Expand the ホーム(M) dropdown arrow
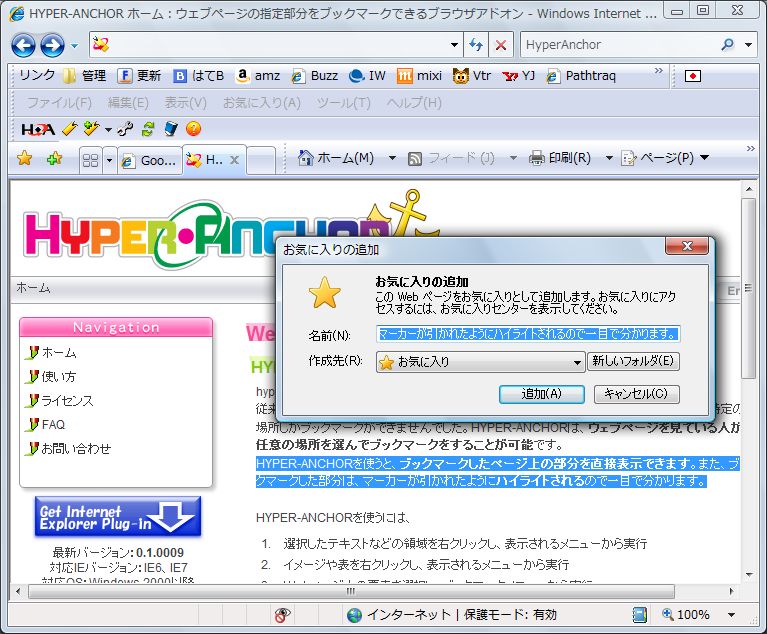767x634 pixels. (x=392, y=158)
